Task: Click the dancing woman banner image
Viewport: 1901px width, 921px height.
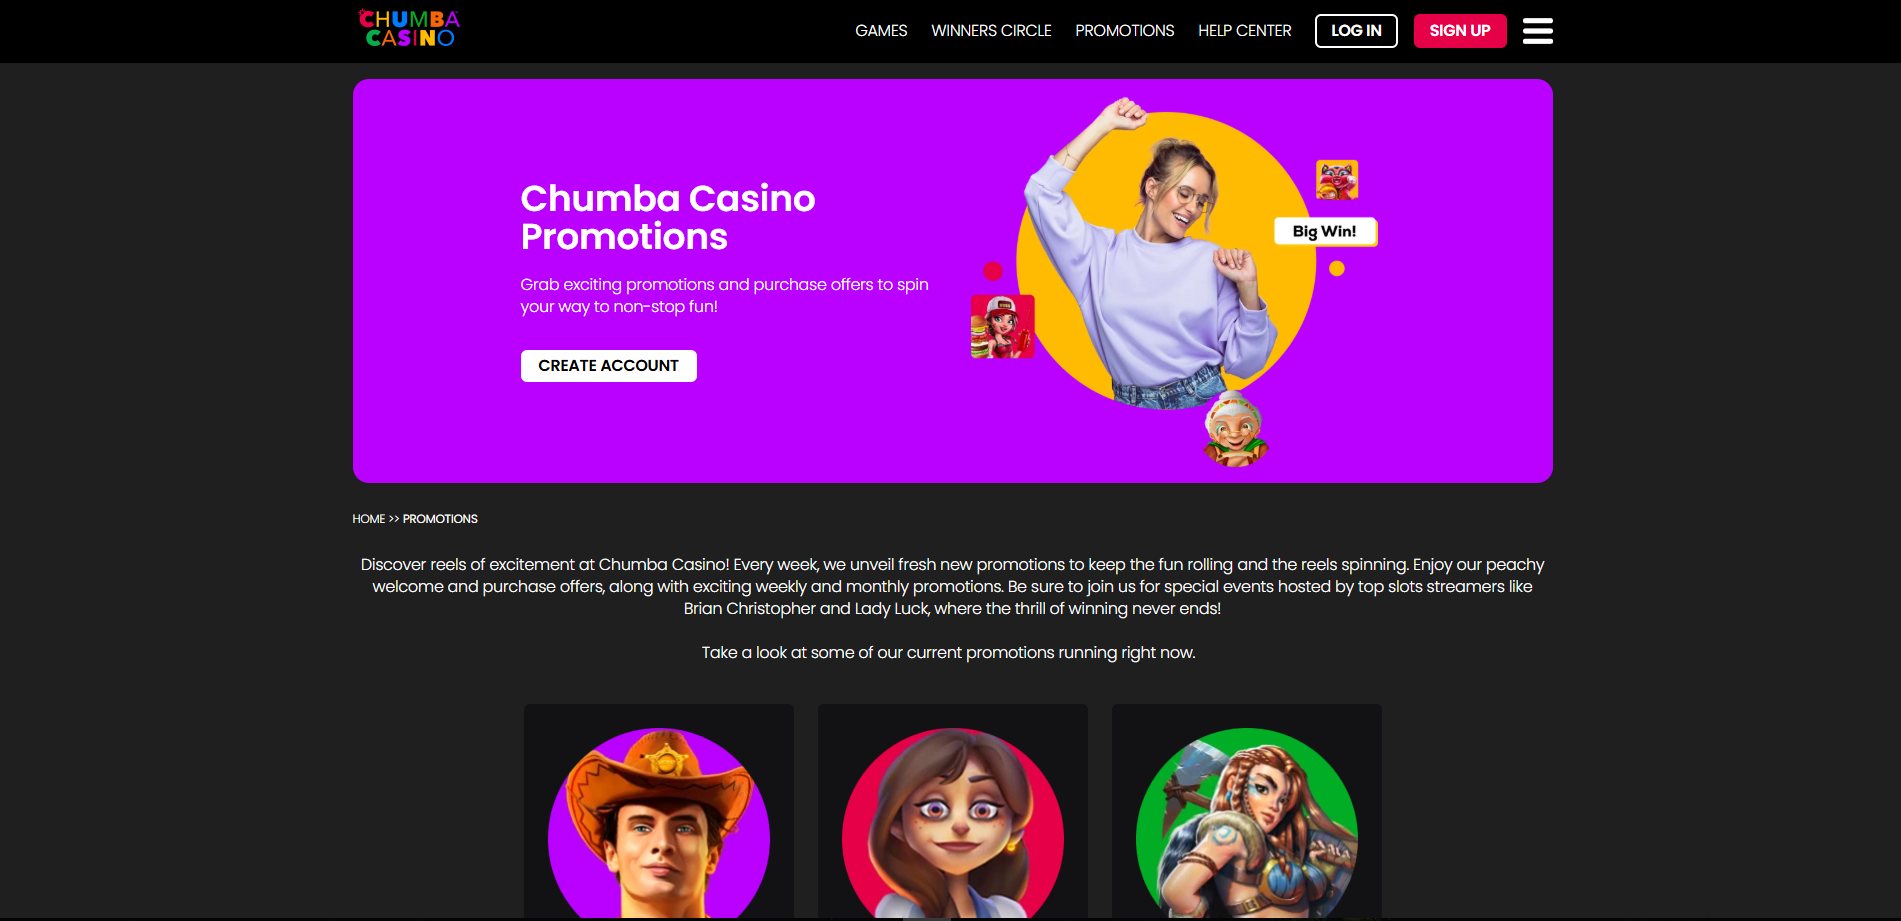Action: pyautogui.click(x=1160, y=255)
